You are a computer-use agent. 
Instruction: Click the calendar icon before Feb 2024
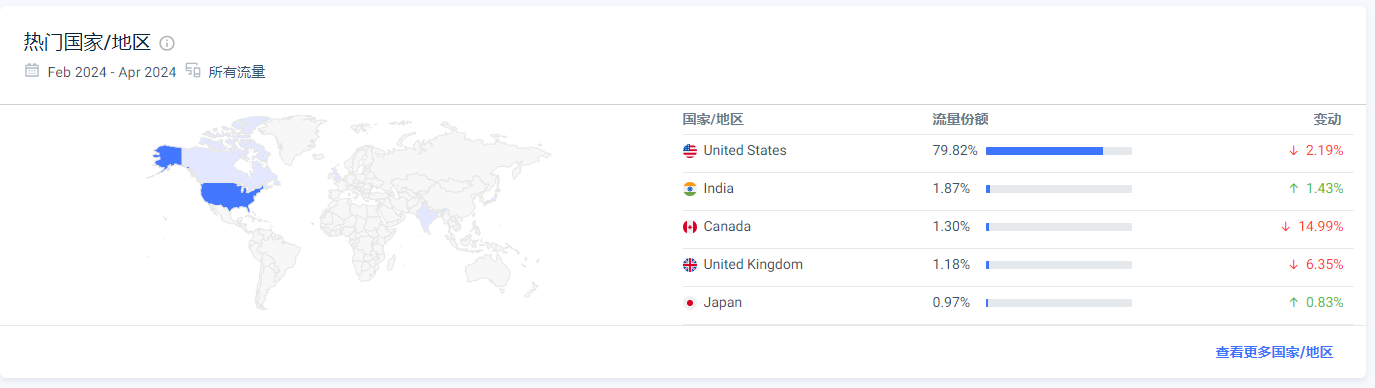(x=32, y=71)
